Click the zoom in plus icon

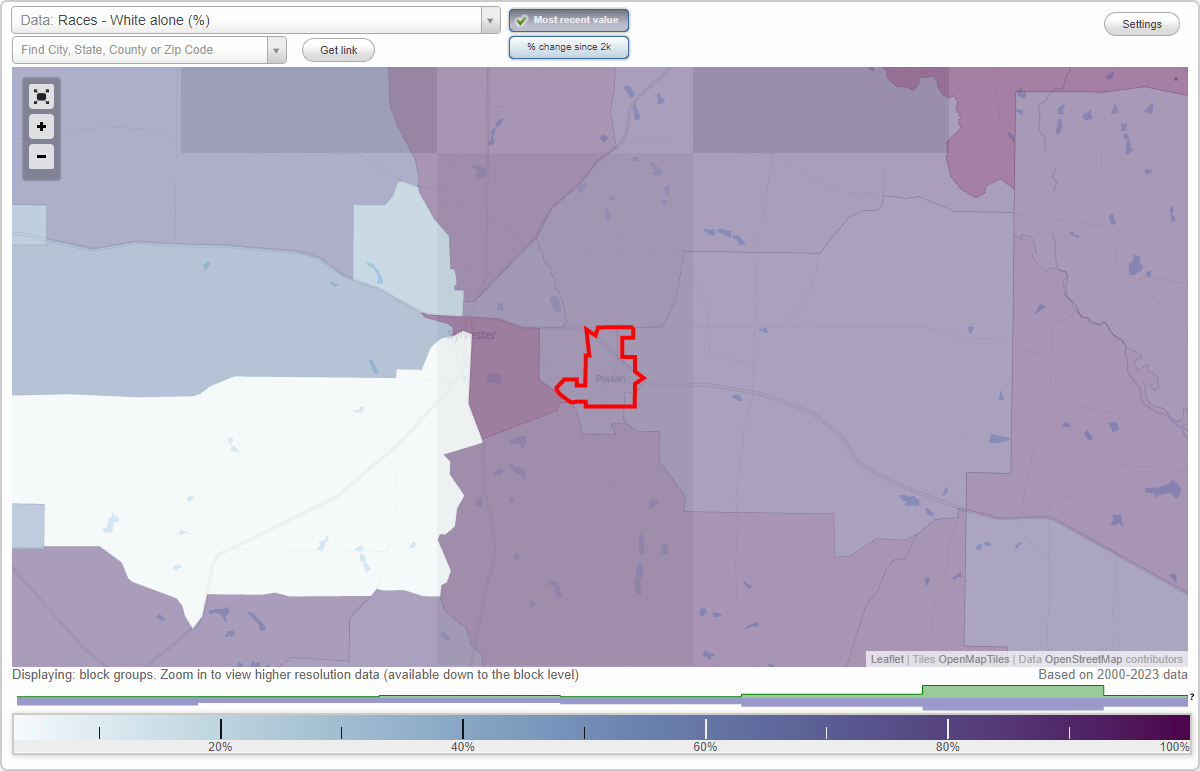pyautogui.click(x=41, y=127)
